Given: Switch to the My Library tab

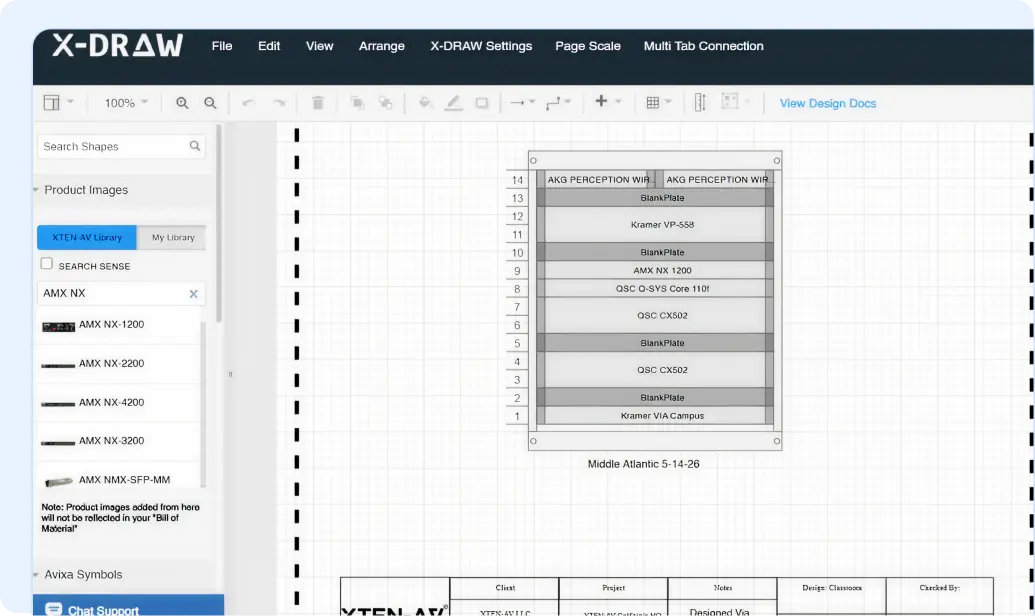Looking at the screenshot, I should coord(173,237).
